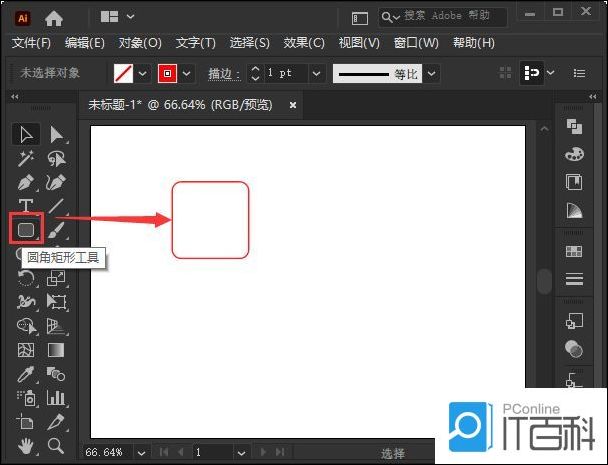Expand the Arrange Documents dropdown arrow
This screenshot has height=465, width=608.
131,17
